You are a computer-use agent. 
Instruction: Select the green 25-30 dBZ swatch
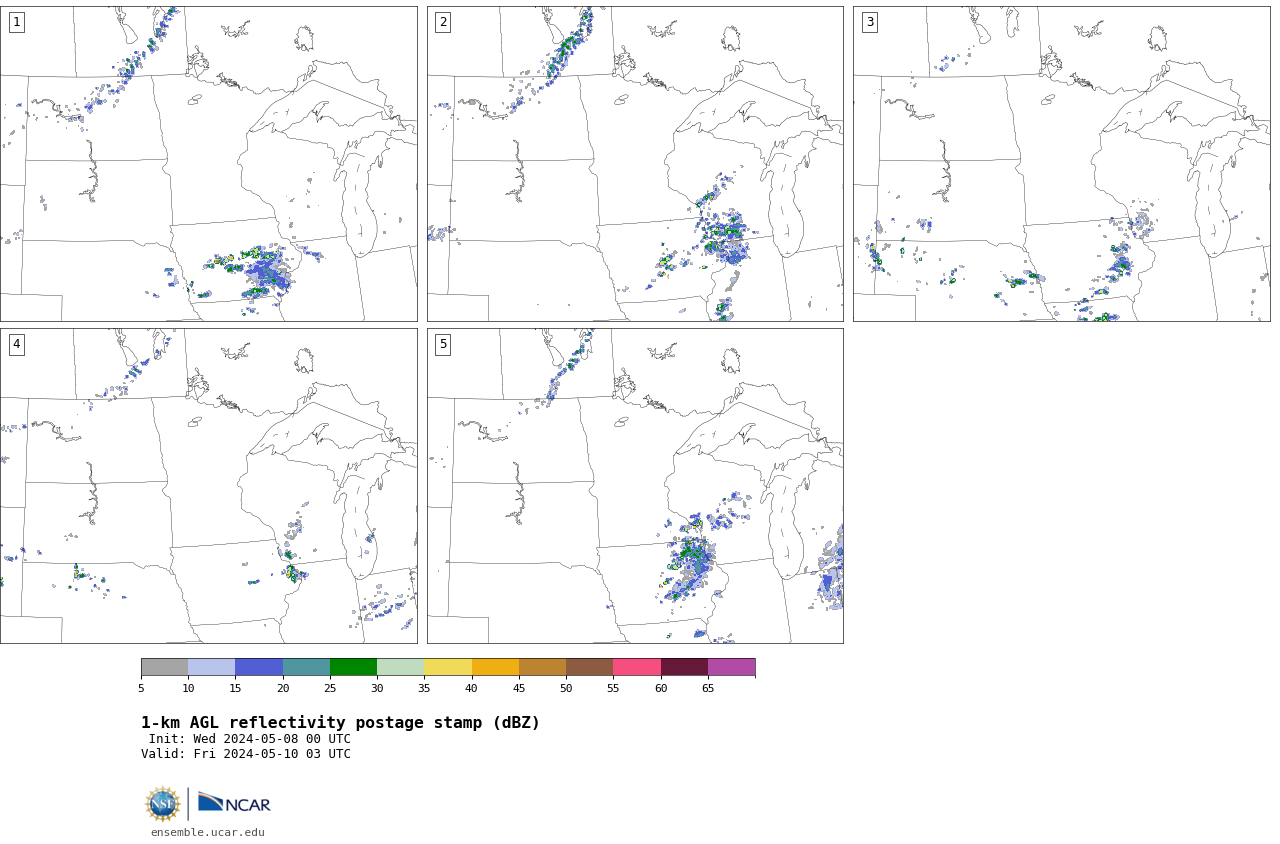(x=353, y=667)
